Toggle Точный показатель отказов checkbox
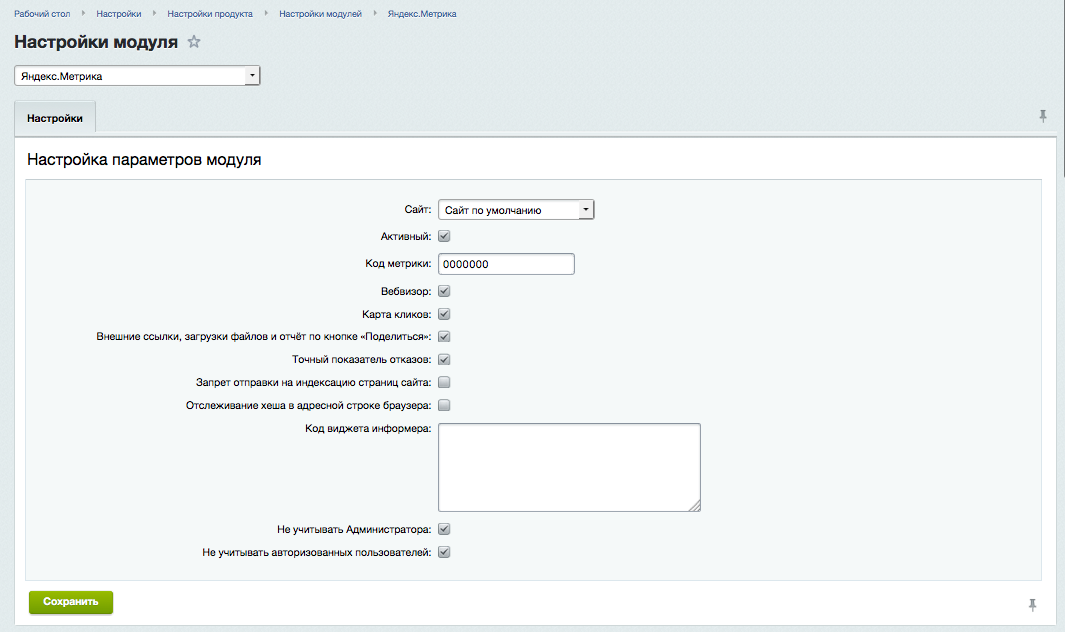Viewport: 1065px width, 632px height. click(x=445, y=359)
